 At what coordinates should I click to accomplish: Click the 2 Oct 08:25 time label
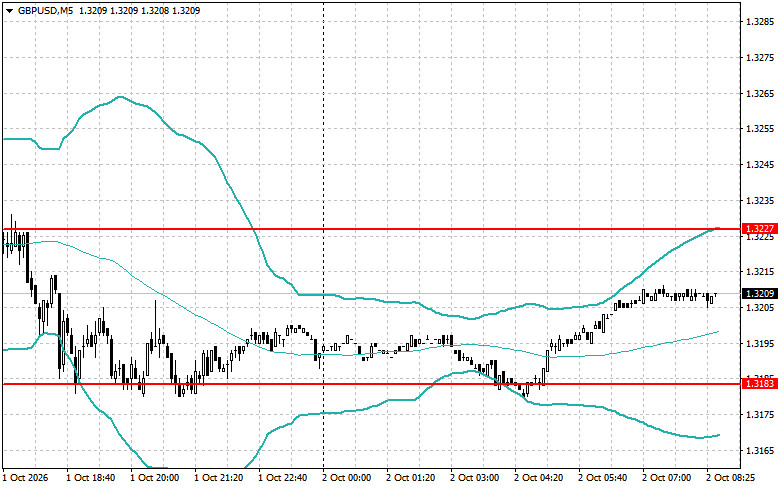[731, 478]
